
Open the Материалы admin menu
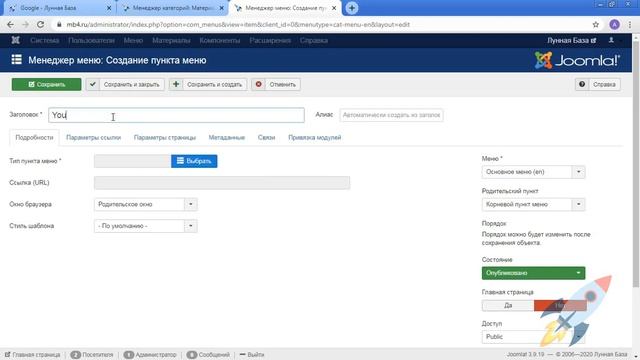pos(171,40)
